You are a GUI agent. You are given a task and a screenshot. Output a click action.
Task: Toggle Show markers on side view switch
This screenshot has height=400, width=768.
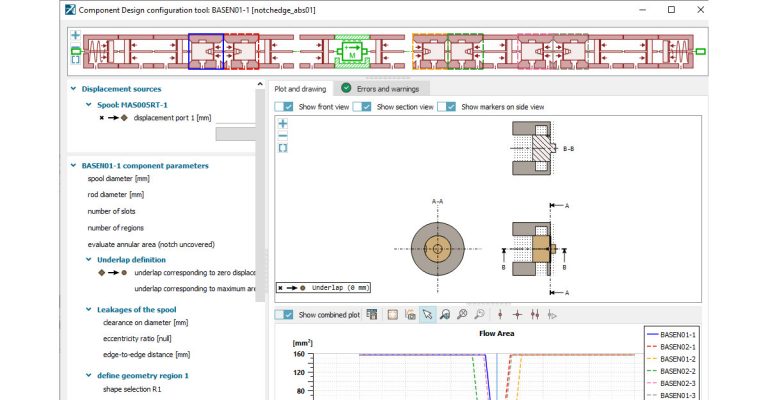coord(446,107)
